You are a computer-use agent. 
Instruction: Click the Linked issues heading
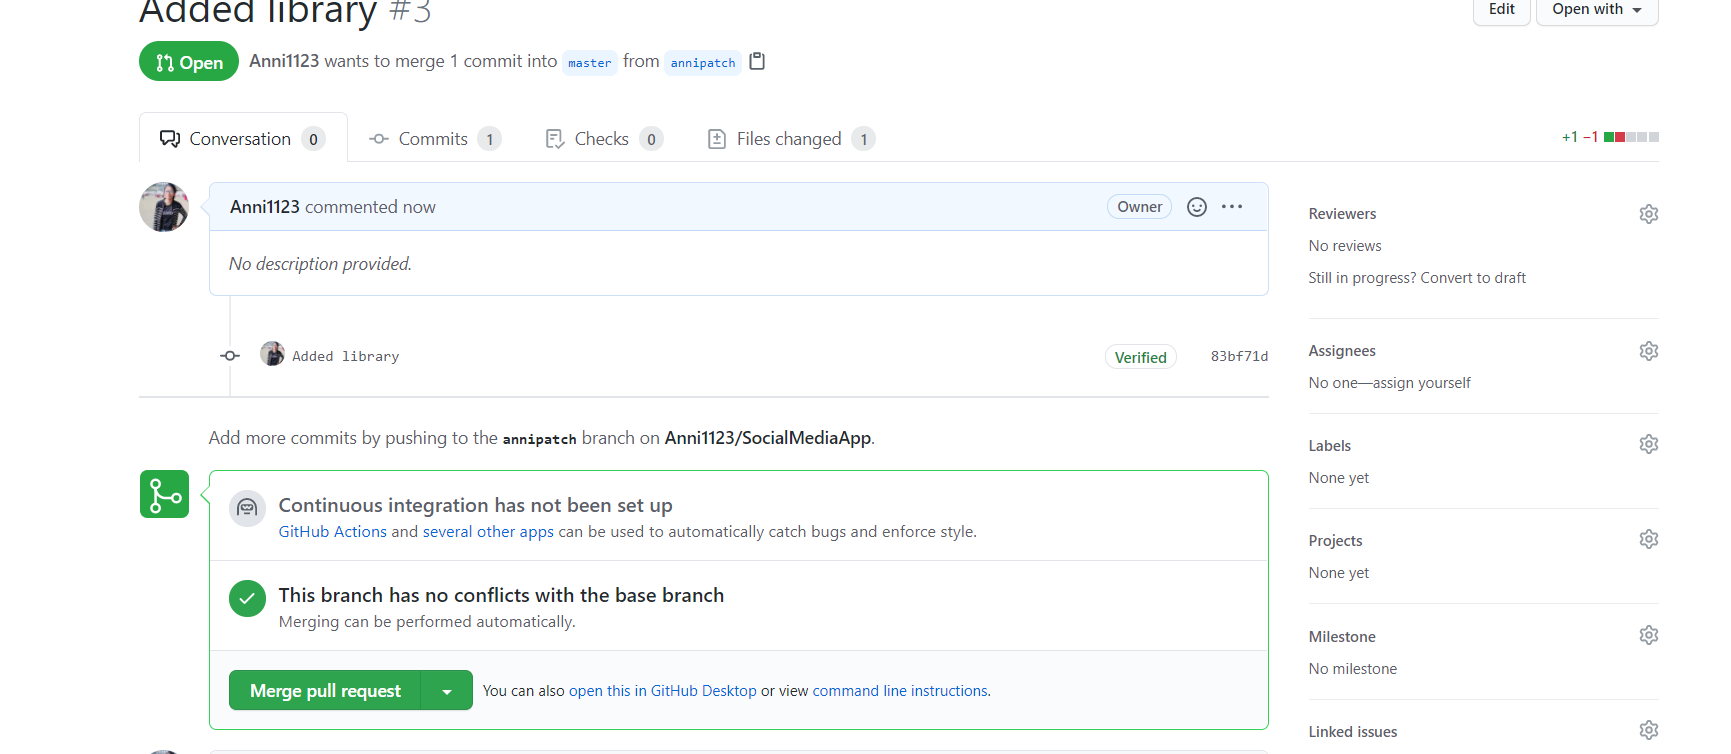tap(1353, 732)
